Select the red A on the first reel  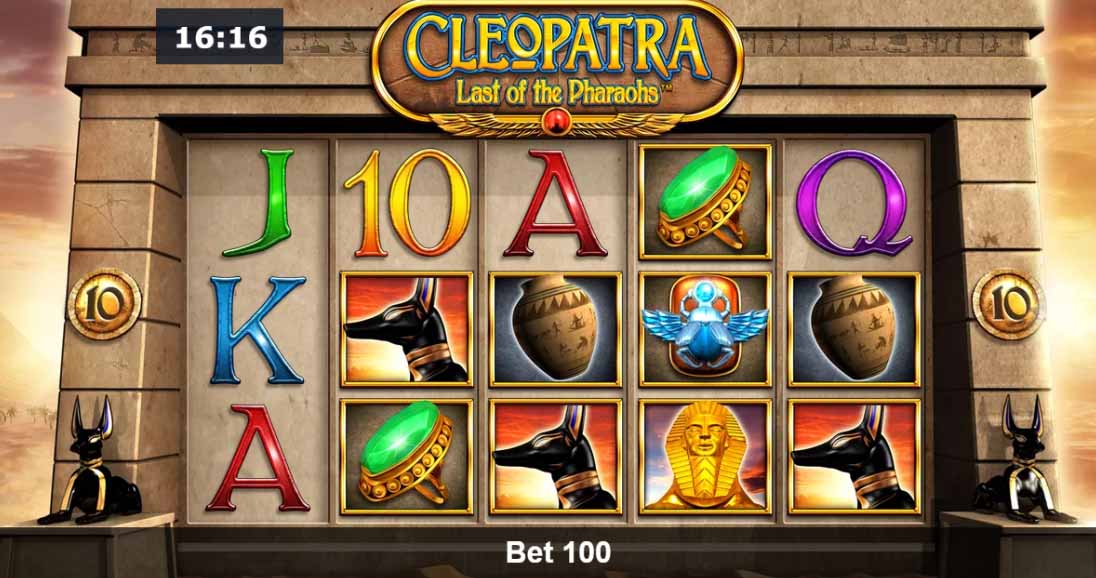pyautogui.click(x=258, y=458)
